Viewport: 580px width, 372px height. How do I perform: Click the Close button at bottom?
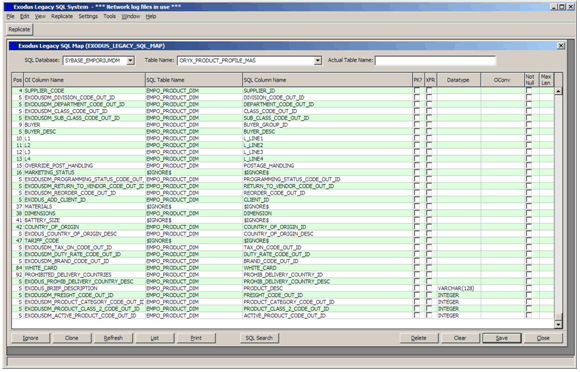pos(543,338)
